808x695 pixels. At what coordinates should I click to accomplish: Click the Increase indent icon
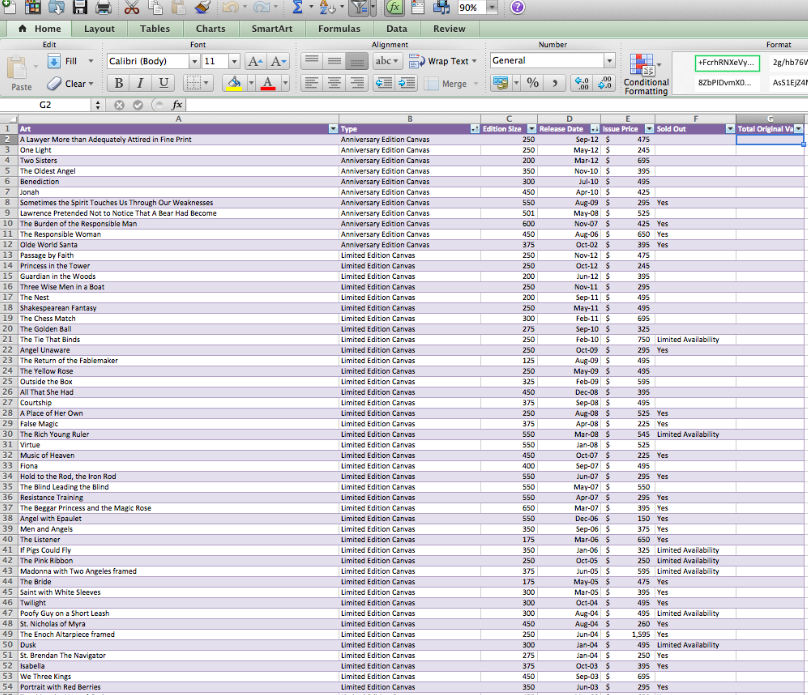(x=407, y=82)
